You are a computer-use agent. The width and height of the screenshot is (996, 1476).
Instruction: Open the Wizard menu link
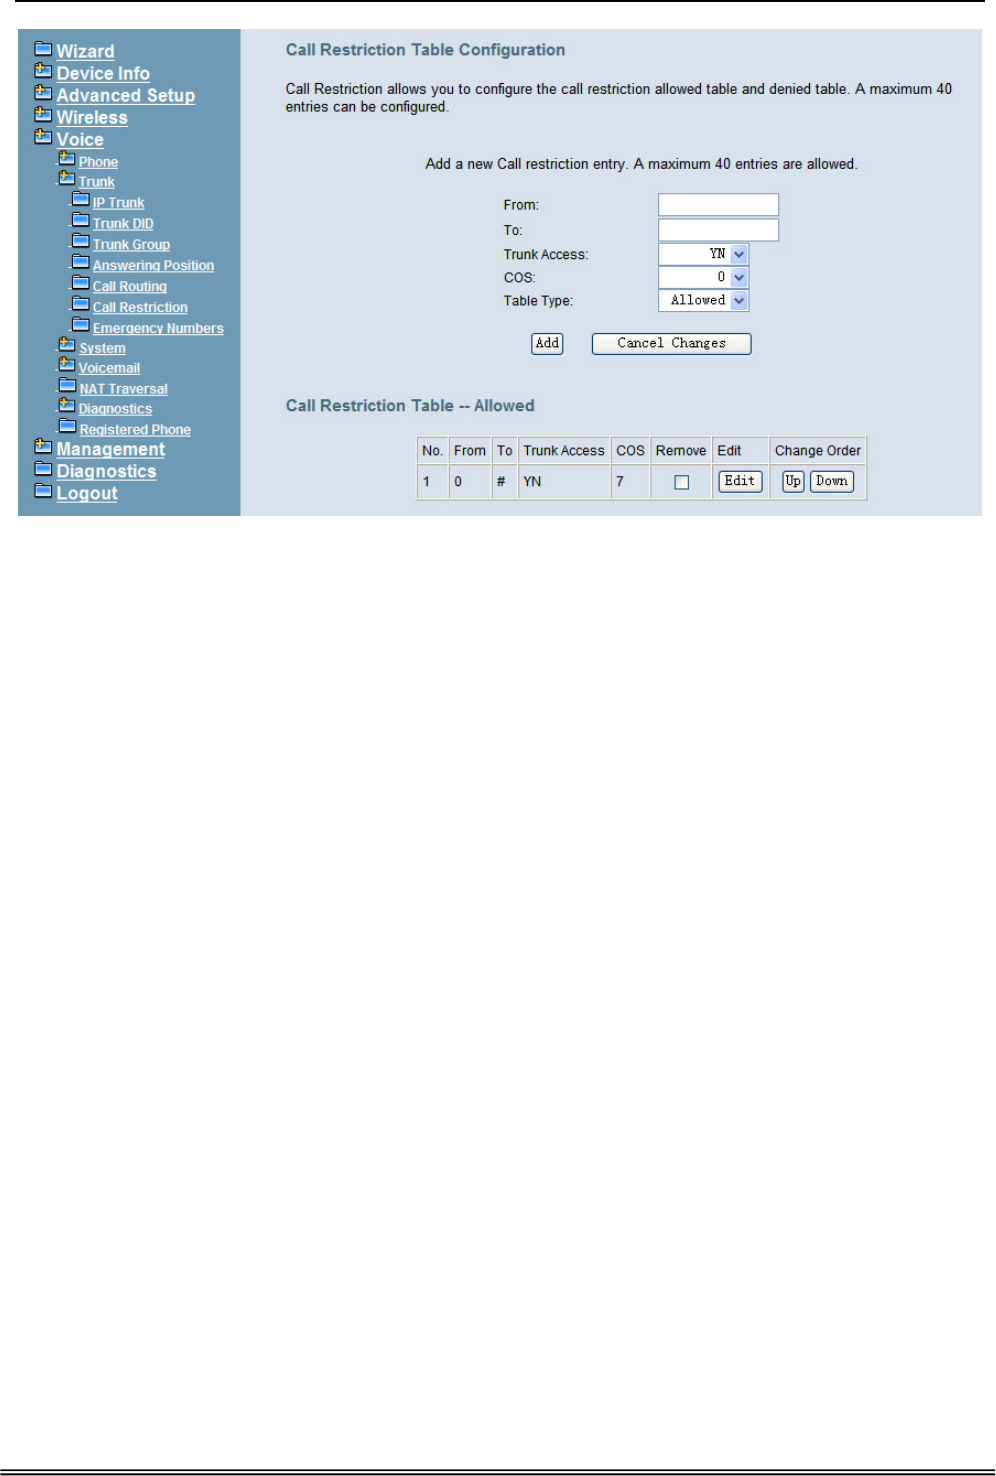(85, 51)
